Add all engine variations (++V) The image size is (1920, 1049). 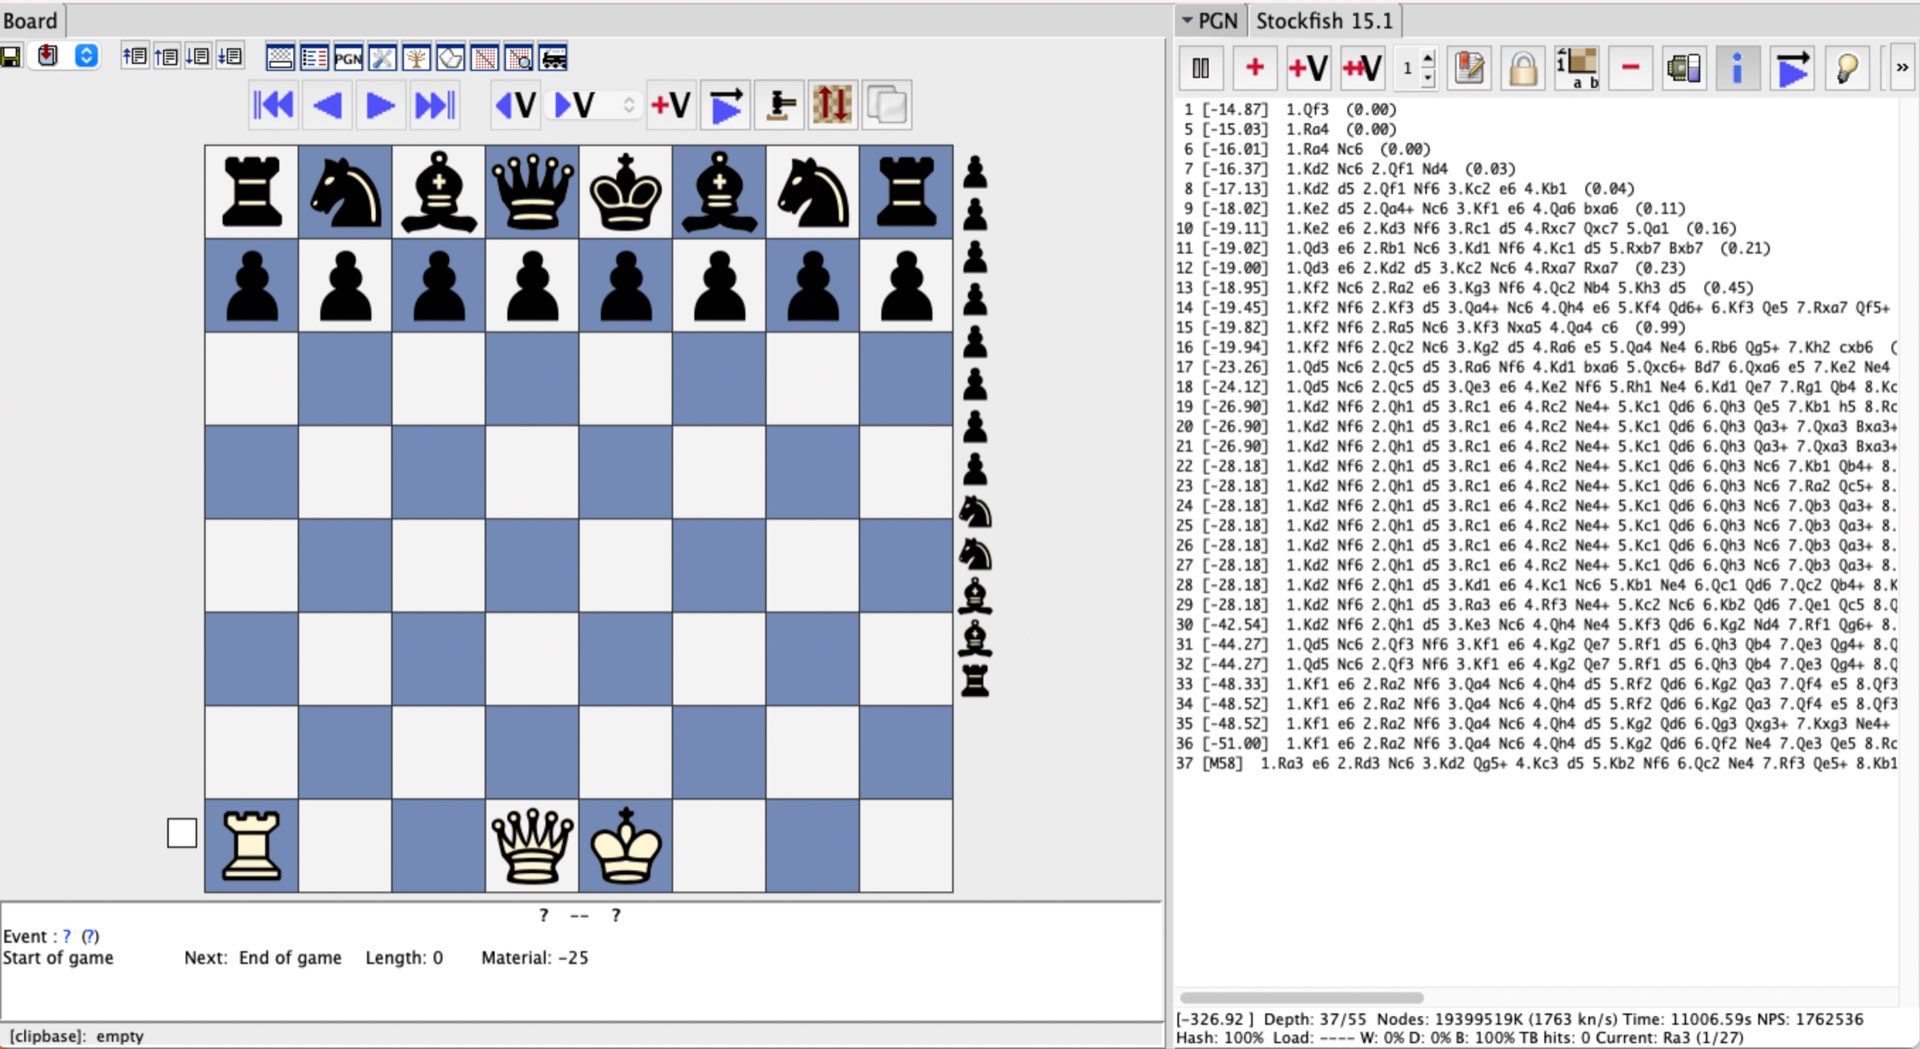[x=1362, y=68]
